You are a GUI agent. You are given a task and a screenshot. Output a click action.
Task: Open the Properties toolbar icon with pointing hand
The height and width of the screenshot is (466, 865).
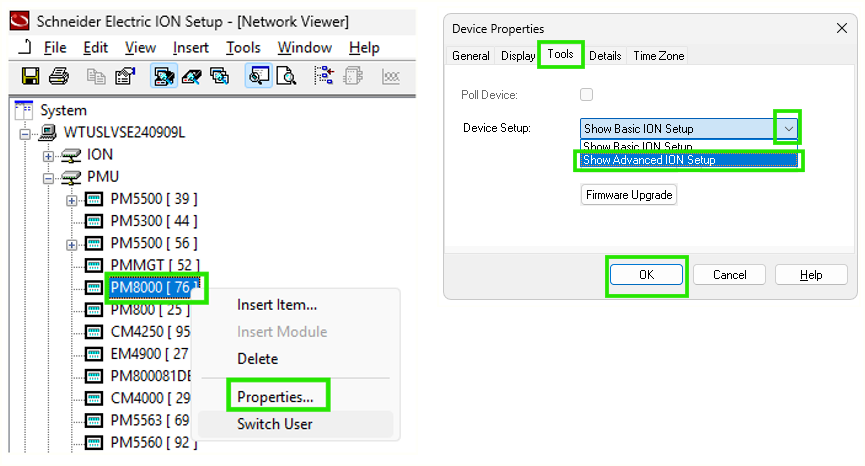tap(125, 76)
